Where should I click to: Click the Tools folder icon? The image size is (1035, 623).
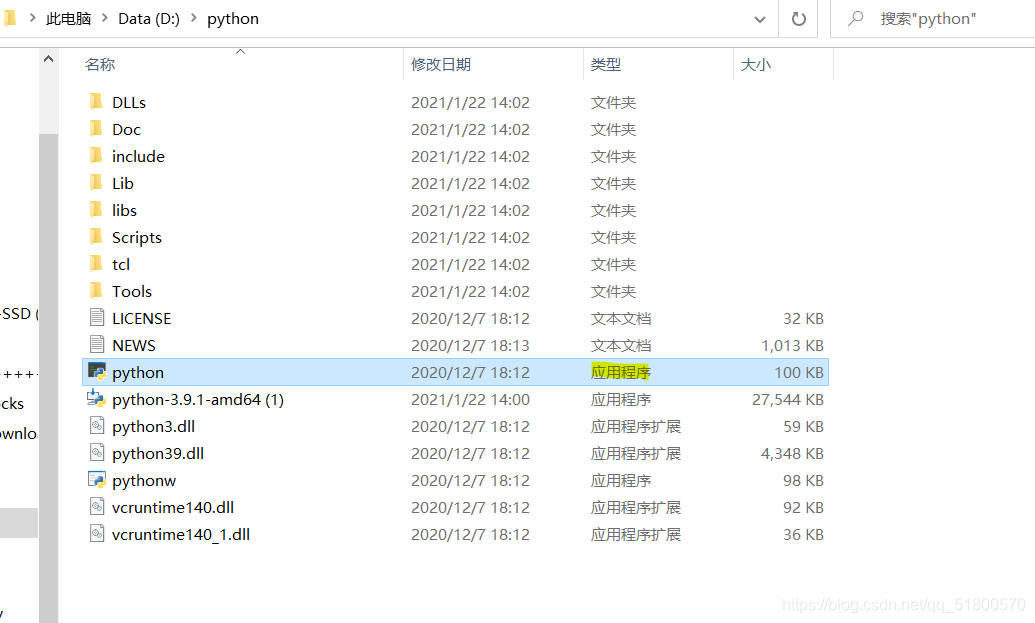point(96,291)
